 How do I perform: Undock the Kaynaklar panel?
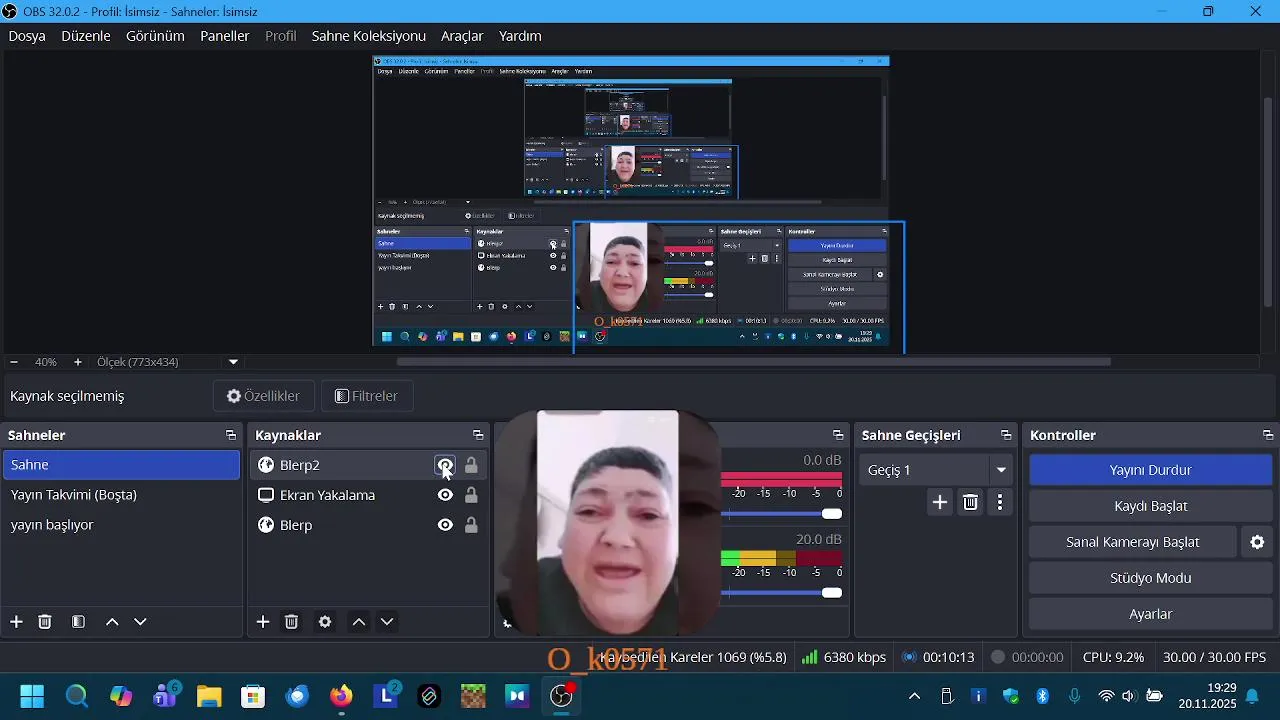pyautogui.click(x=478, y=435)
